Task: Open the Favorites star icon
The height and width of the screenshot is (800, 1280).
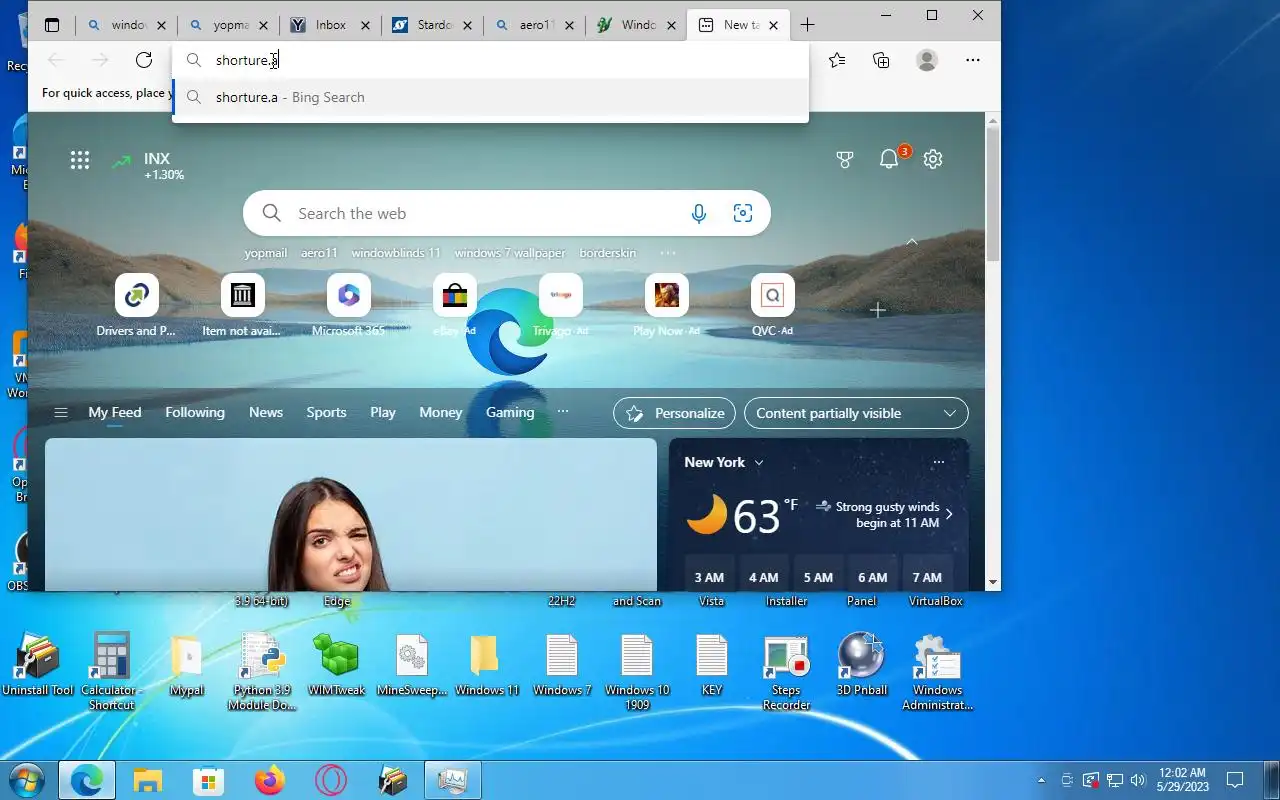Action: [x=837, y=60]
